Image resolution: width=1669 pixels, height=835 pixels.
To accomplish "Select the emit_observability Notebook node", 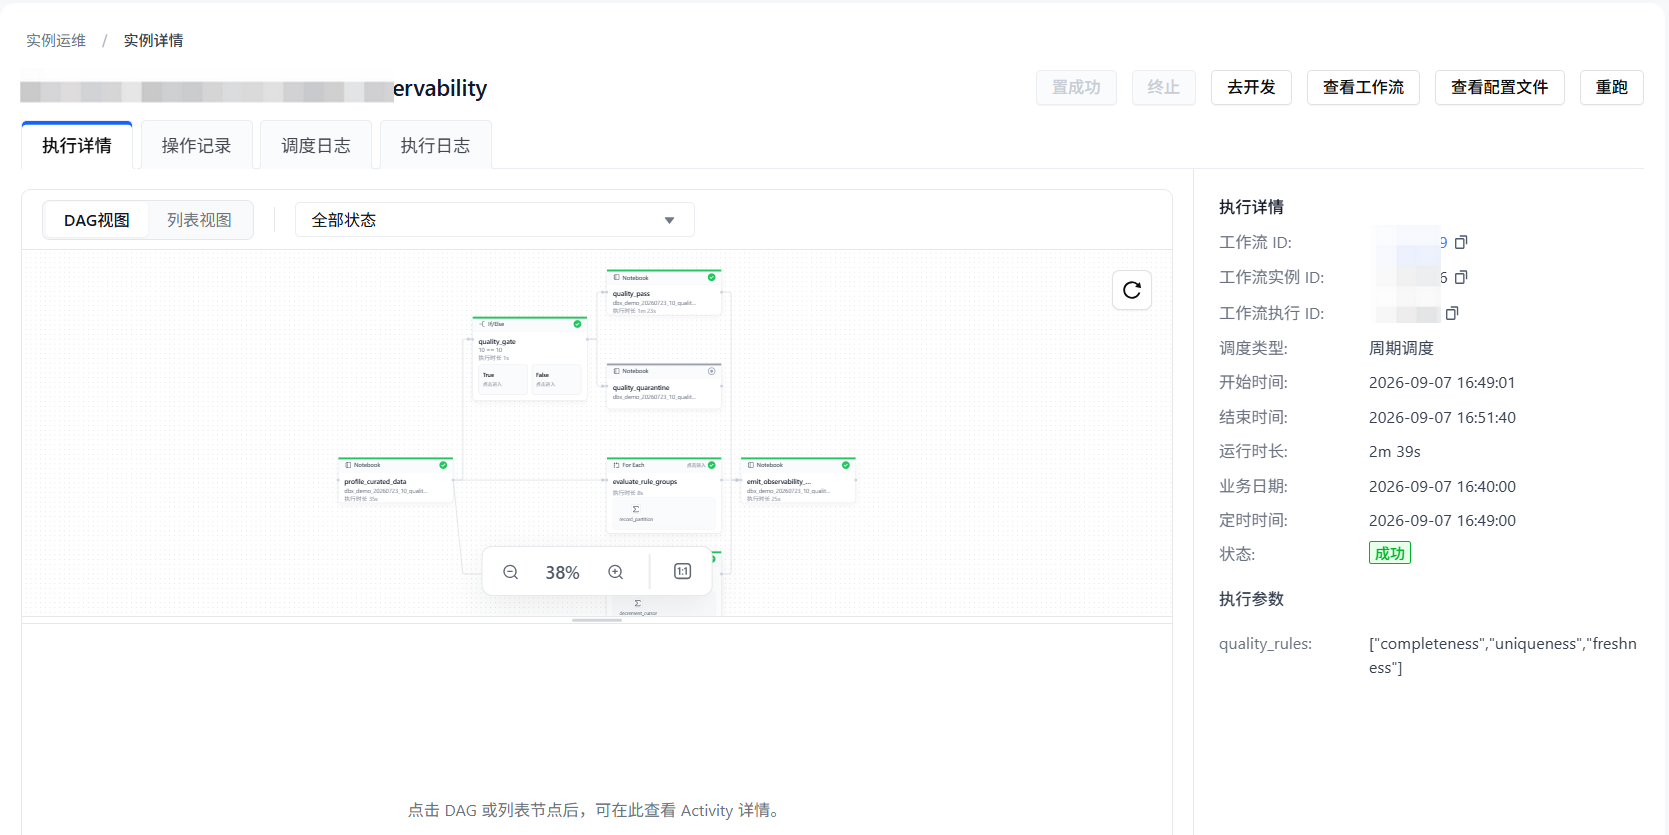I will tap(798, 481).
